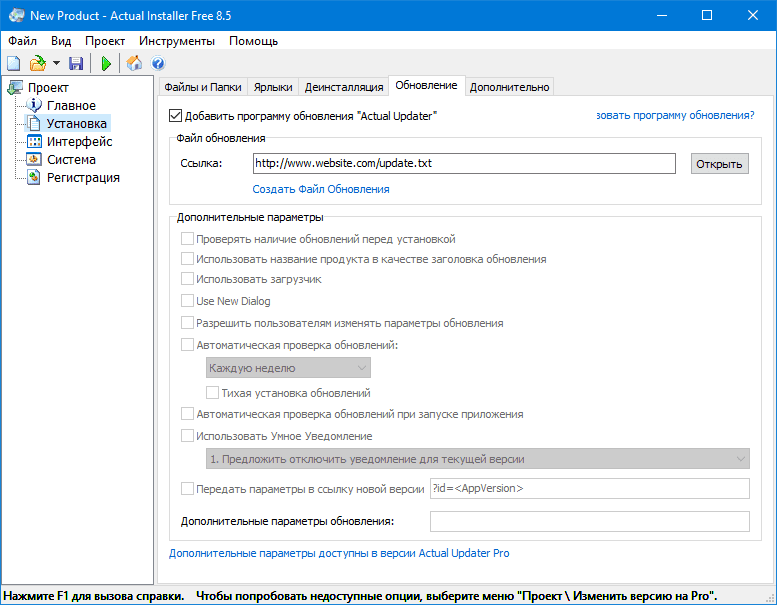
Task: Select Регистрация in project tree
Action: [x=83, y=177]
